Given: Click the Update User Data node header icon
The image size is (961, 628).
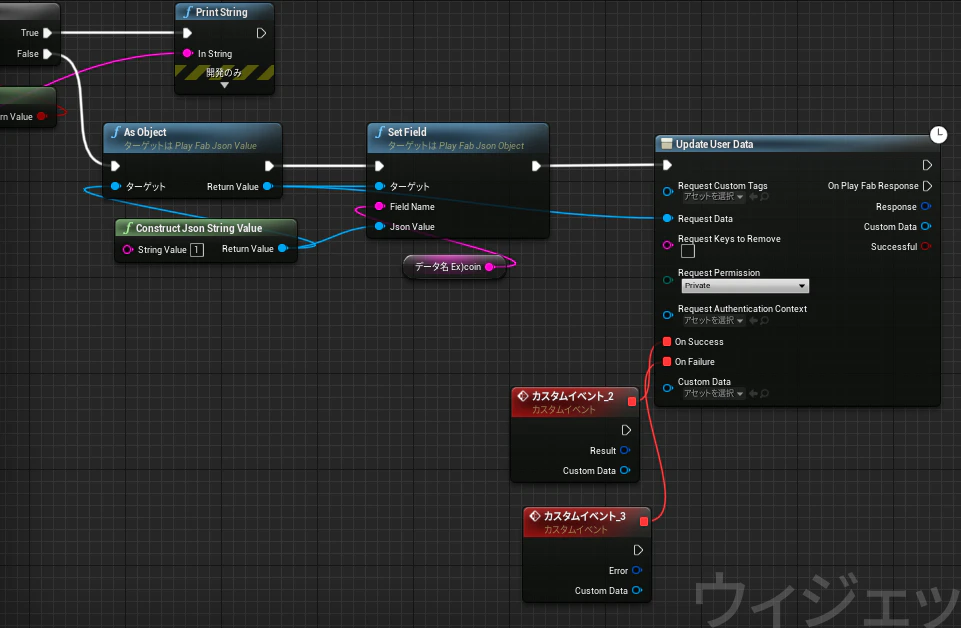Looking at the screenshot, I should (667, 143).
